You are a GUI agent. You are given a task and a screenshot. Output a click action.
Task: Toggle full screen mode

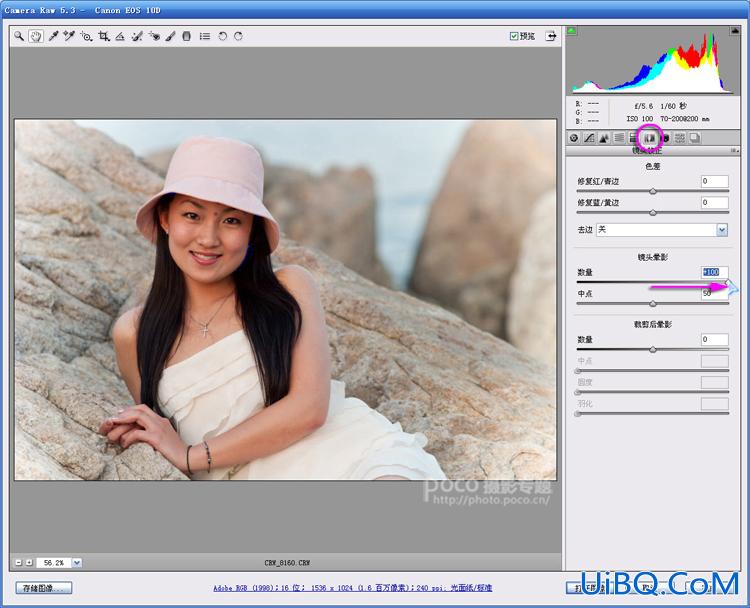[x=551, y=36]
